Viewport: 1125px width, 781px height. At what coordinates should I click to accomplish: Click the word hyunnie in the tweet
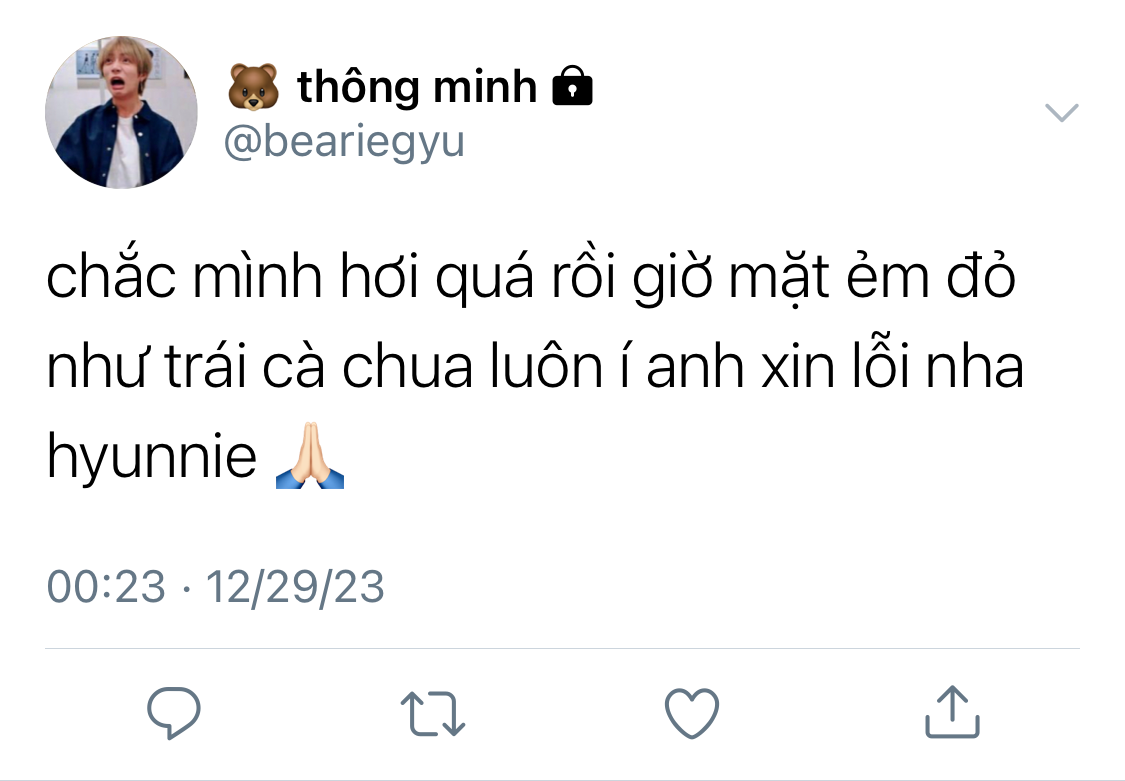pyautogui.click(x=151, y=456)
